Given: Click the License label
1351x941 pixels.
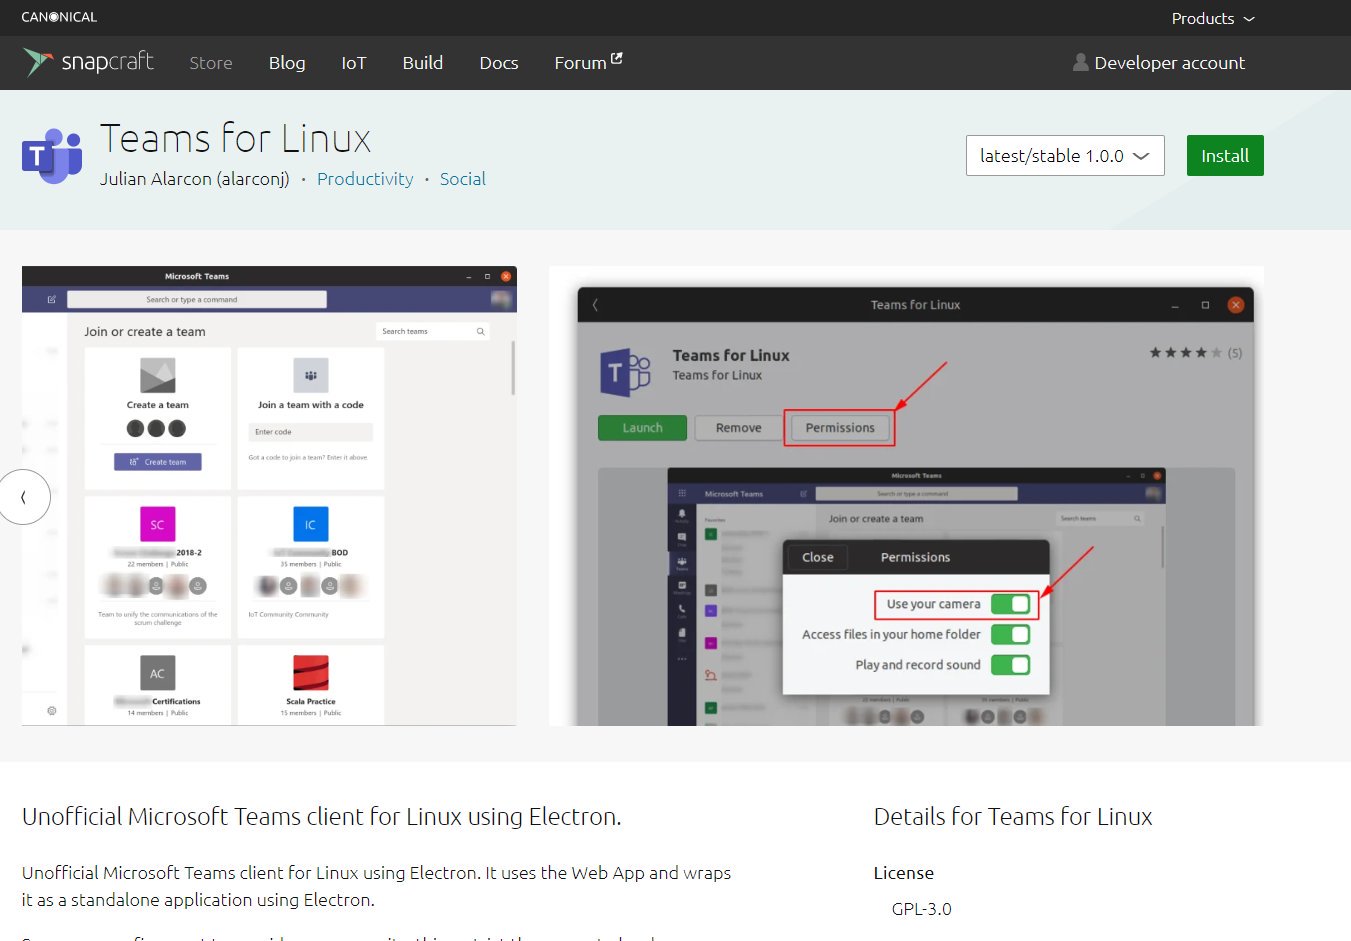Looking at the screenshot, I should point(904,873).
